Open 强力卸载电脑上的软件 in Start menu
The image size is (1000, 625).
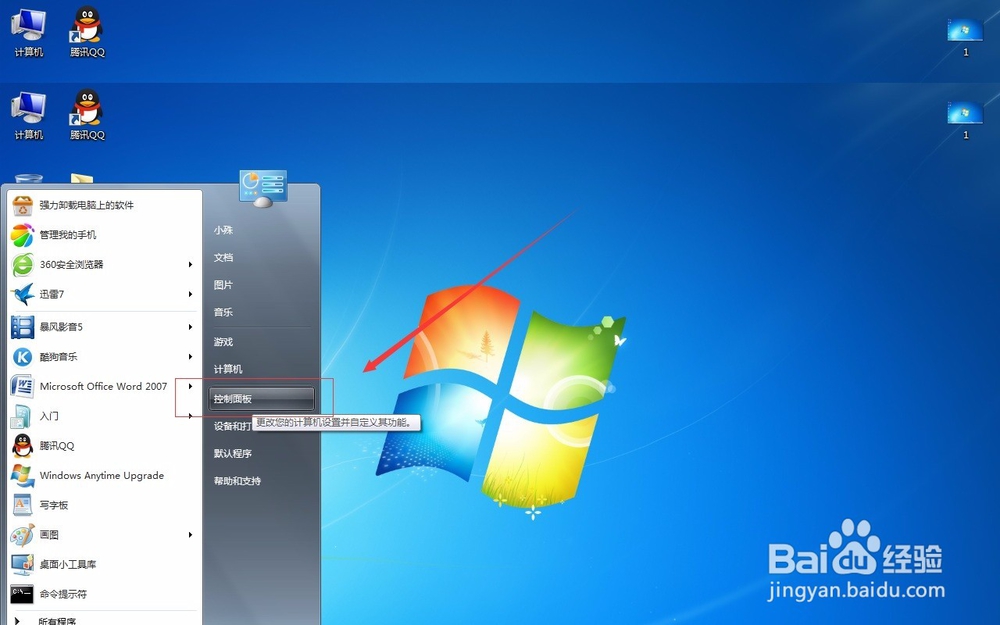102,205
